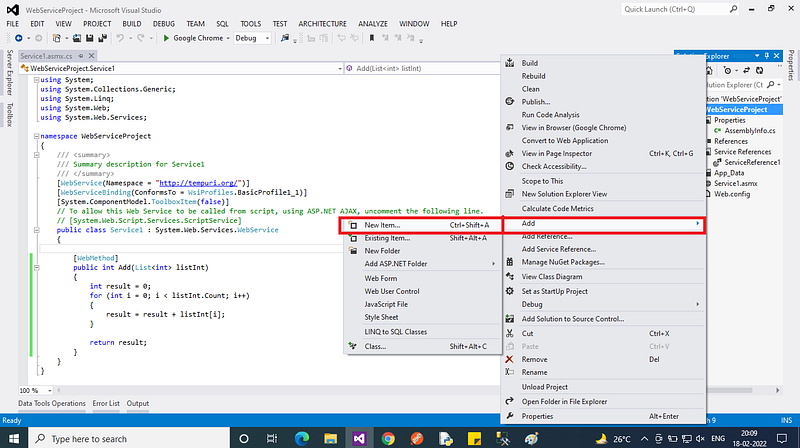This screenshot has height=448, width=800.
Task: Switch to the Error List tab
Action: pos(106,403)
